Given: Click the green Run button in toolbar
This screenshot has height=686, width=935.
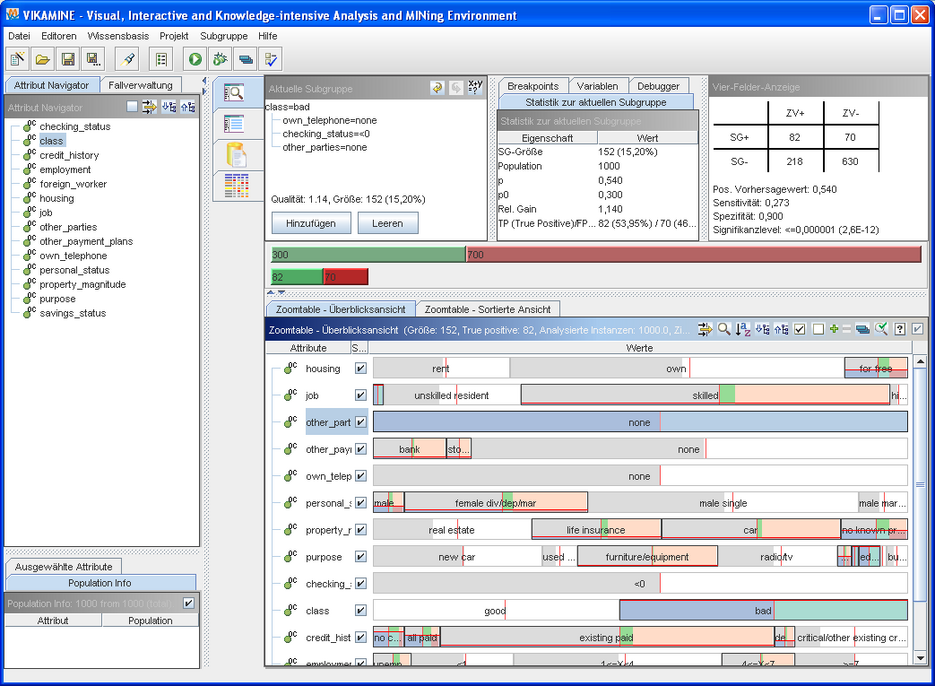Looking at the screenshot, I should (x=195, y=60).
